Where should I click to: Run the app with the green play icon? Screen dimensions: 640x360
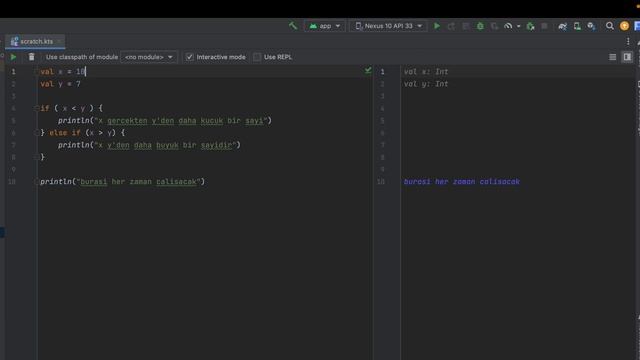click(437, 26)
